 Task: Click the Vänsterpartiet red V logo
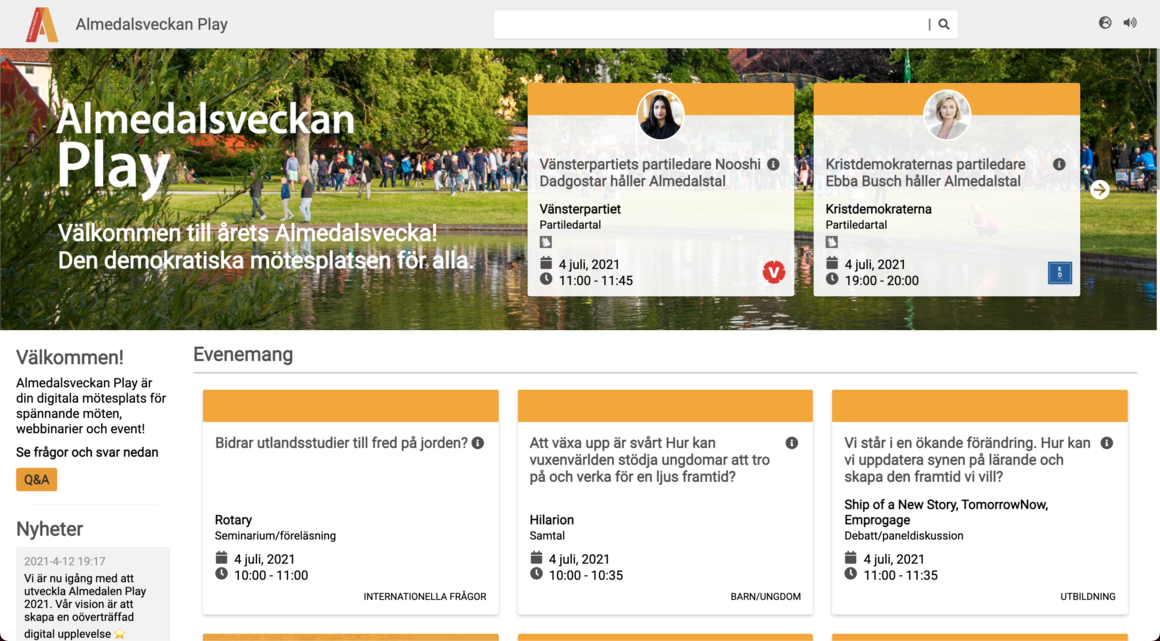pyautogui.click(x=774, y=272)
